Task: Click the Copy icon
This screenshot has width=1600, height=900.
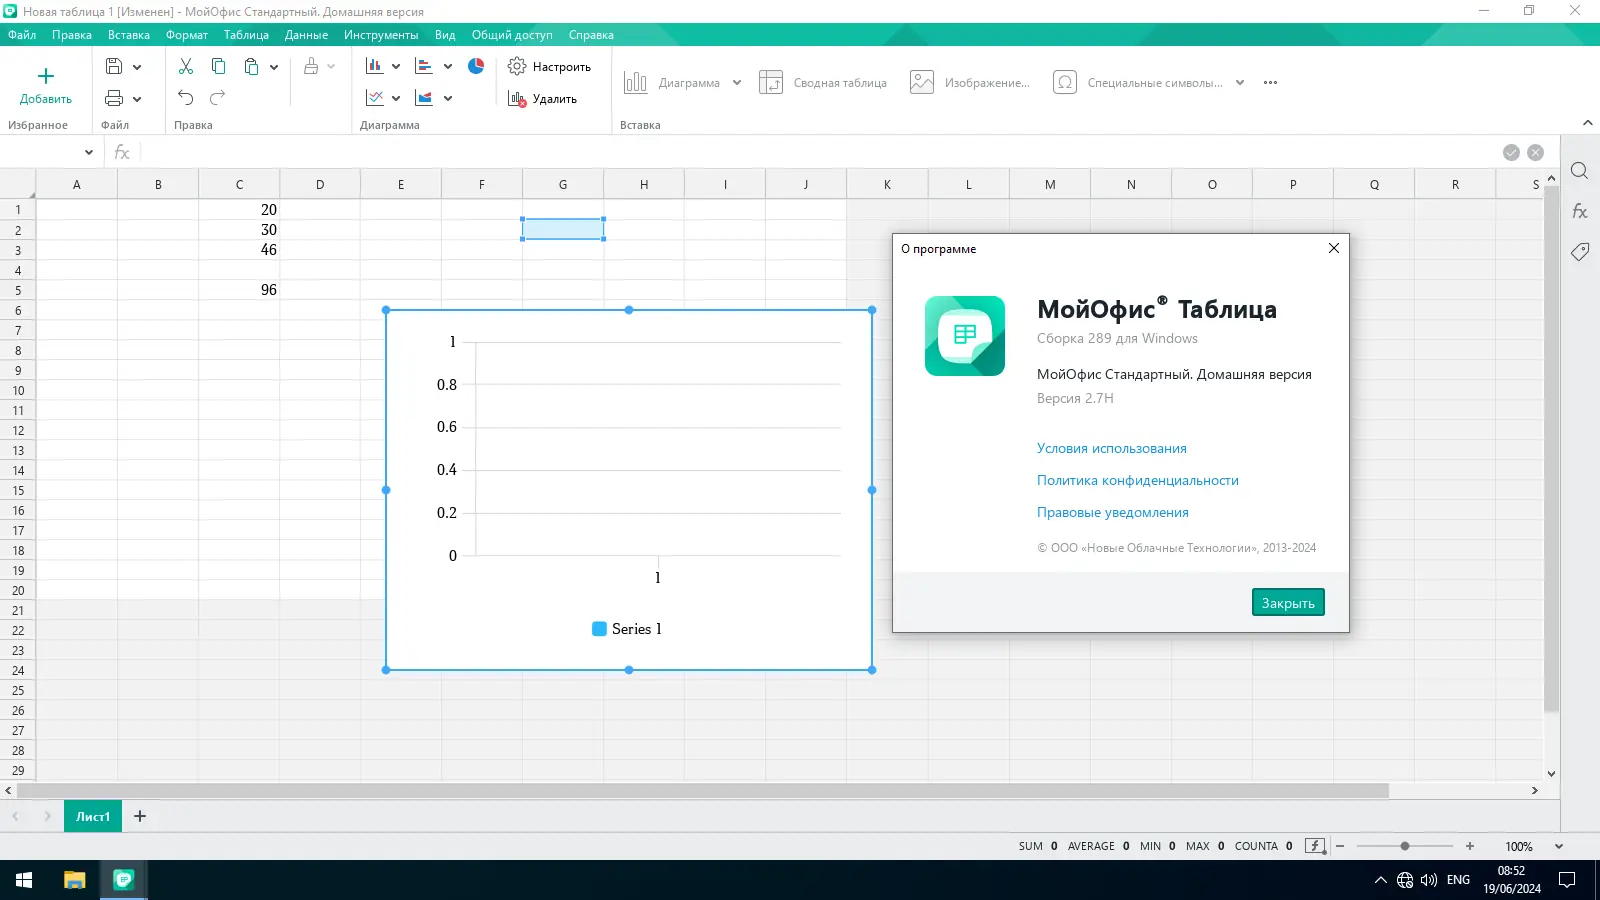Action: (x=218, y=66)
